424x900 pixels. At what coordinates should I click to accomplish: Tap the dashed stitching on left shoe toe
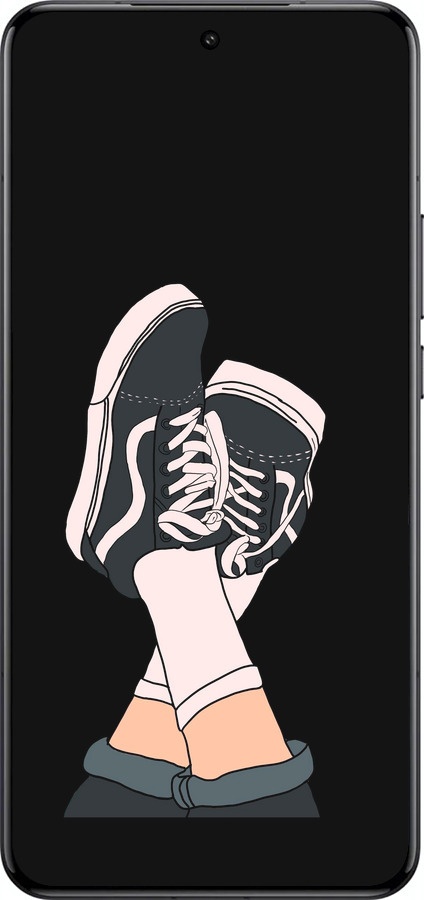(x=161, y=396)
